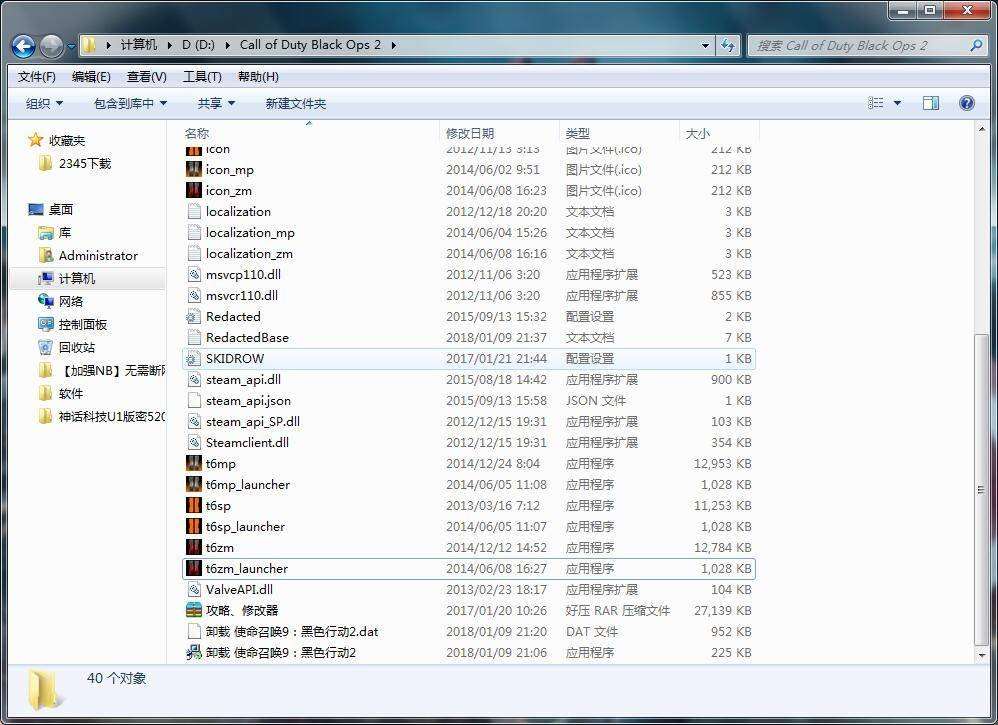Screen dimensions: 998x725
Task: Click the SKIDROW config file icon
Action: coord(193,358)
